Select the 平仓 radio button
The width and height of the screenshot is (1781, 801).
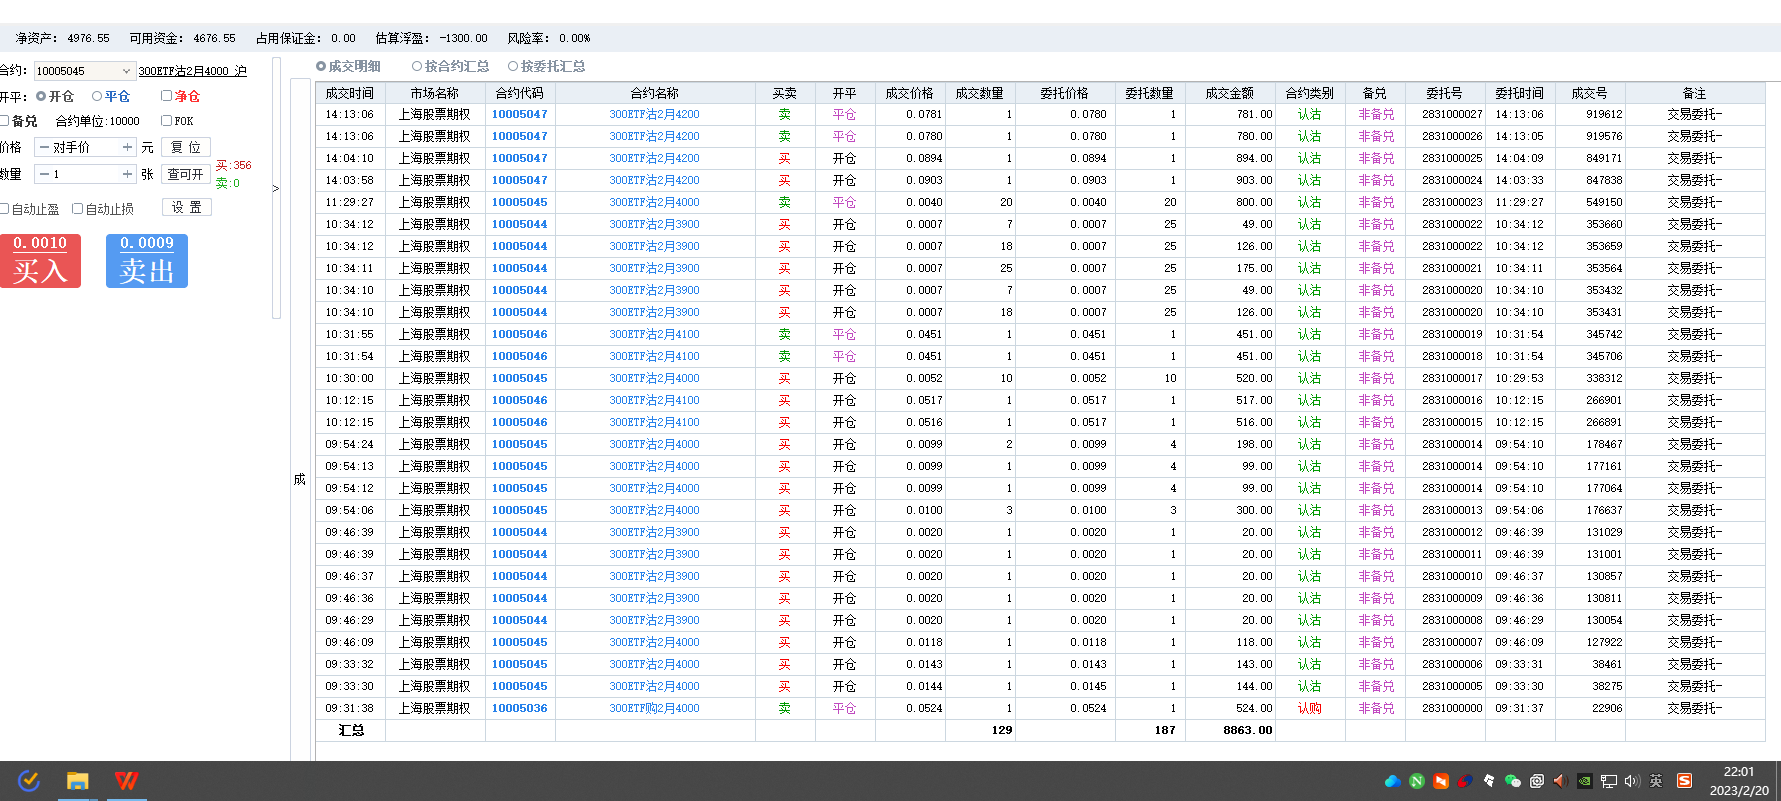pyautogui.click(x=97, y=96)
